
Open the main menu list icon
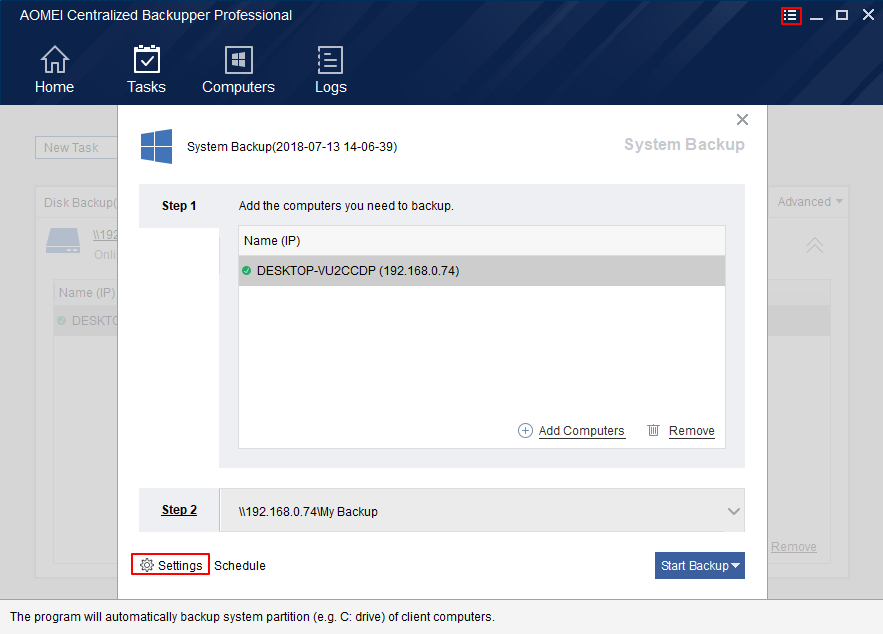791,16
